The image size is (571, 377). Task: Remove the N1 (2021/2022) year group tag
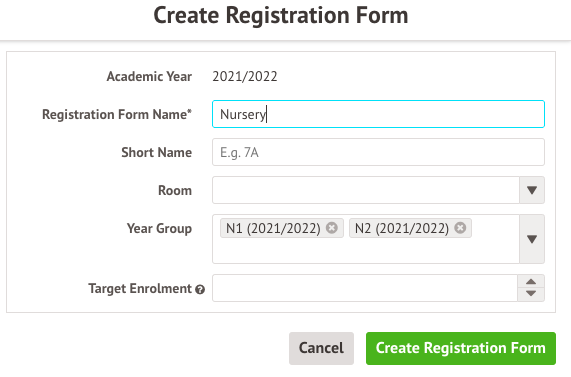331,228
